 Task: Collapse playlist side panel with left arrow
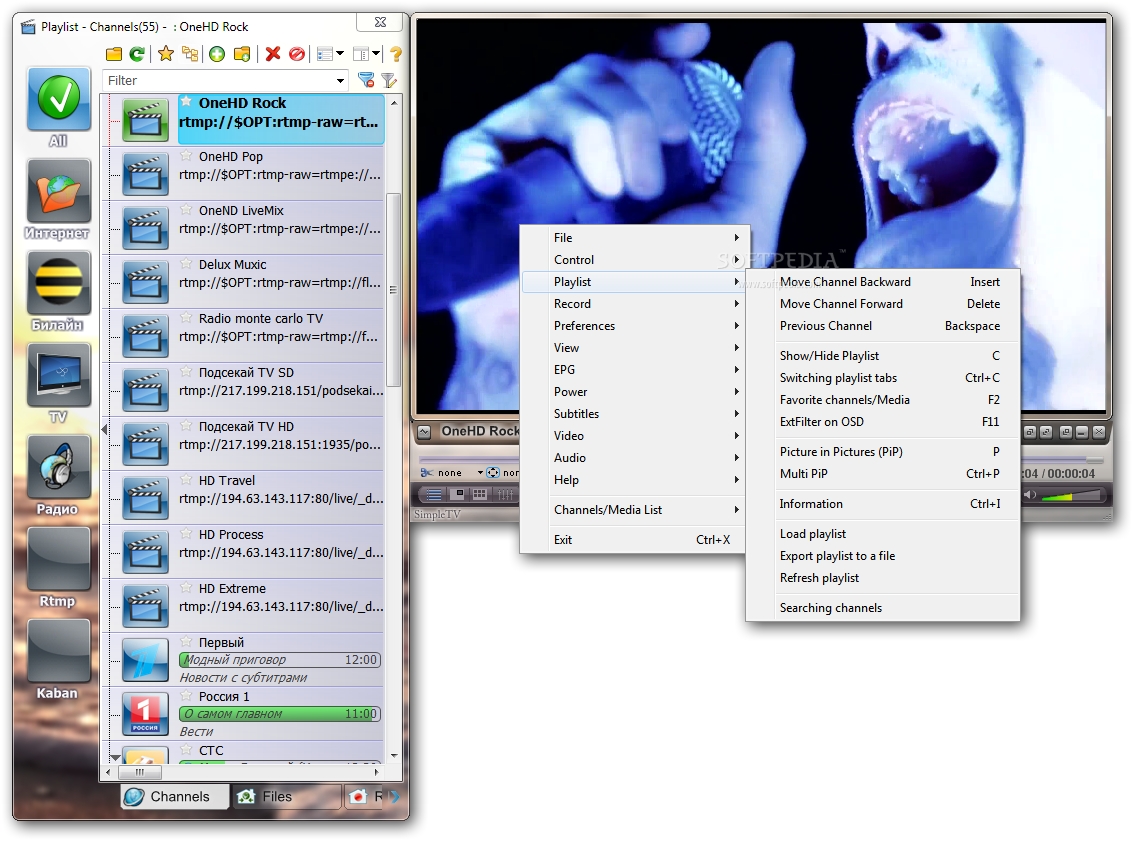pyautogui.click(x=104, y=429)
